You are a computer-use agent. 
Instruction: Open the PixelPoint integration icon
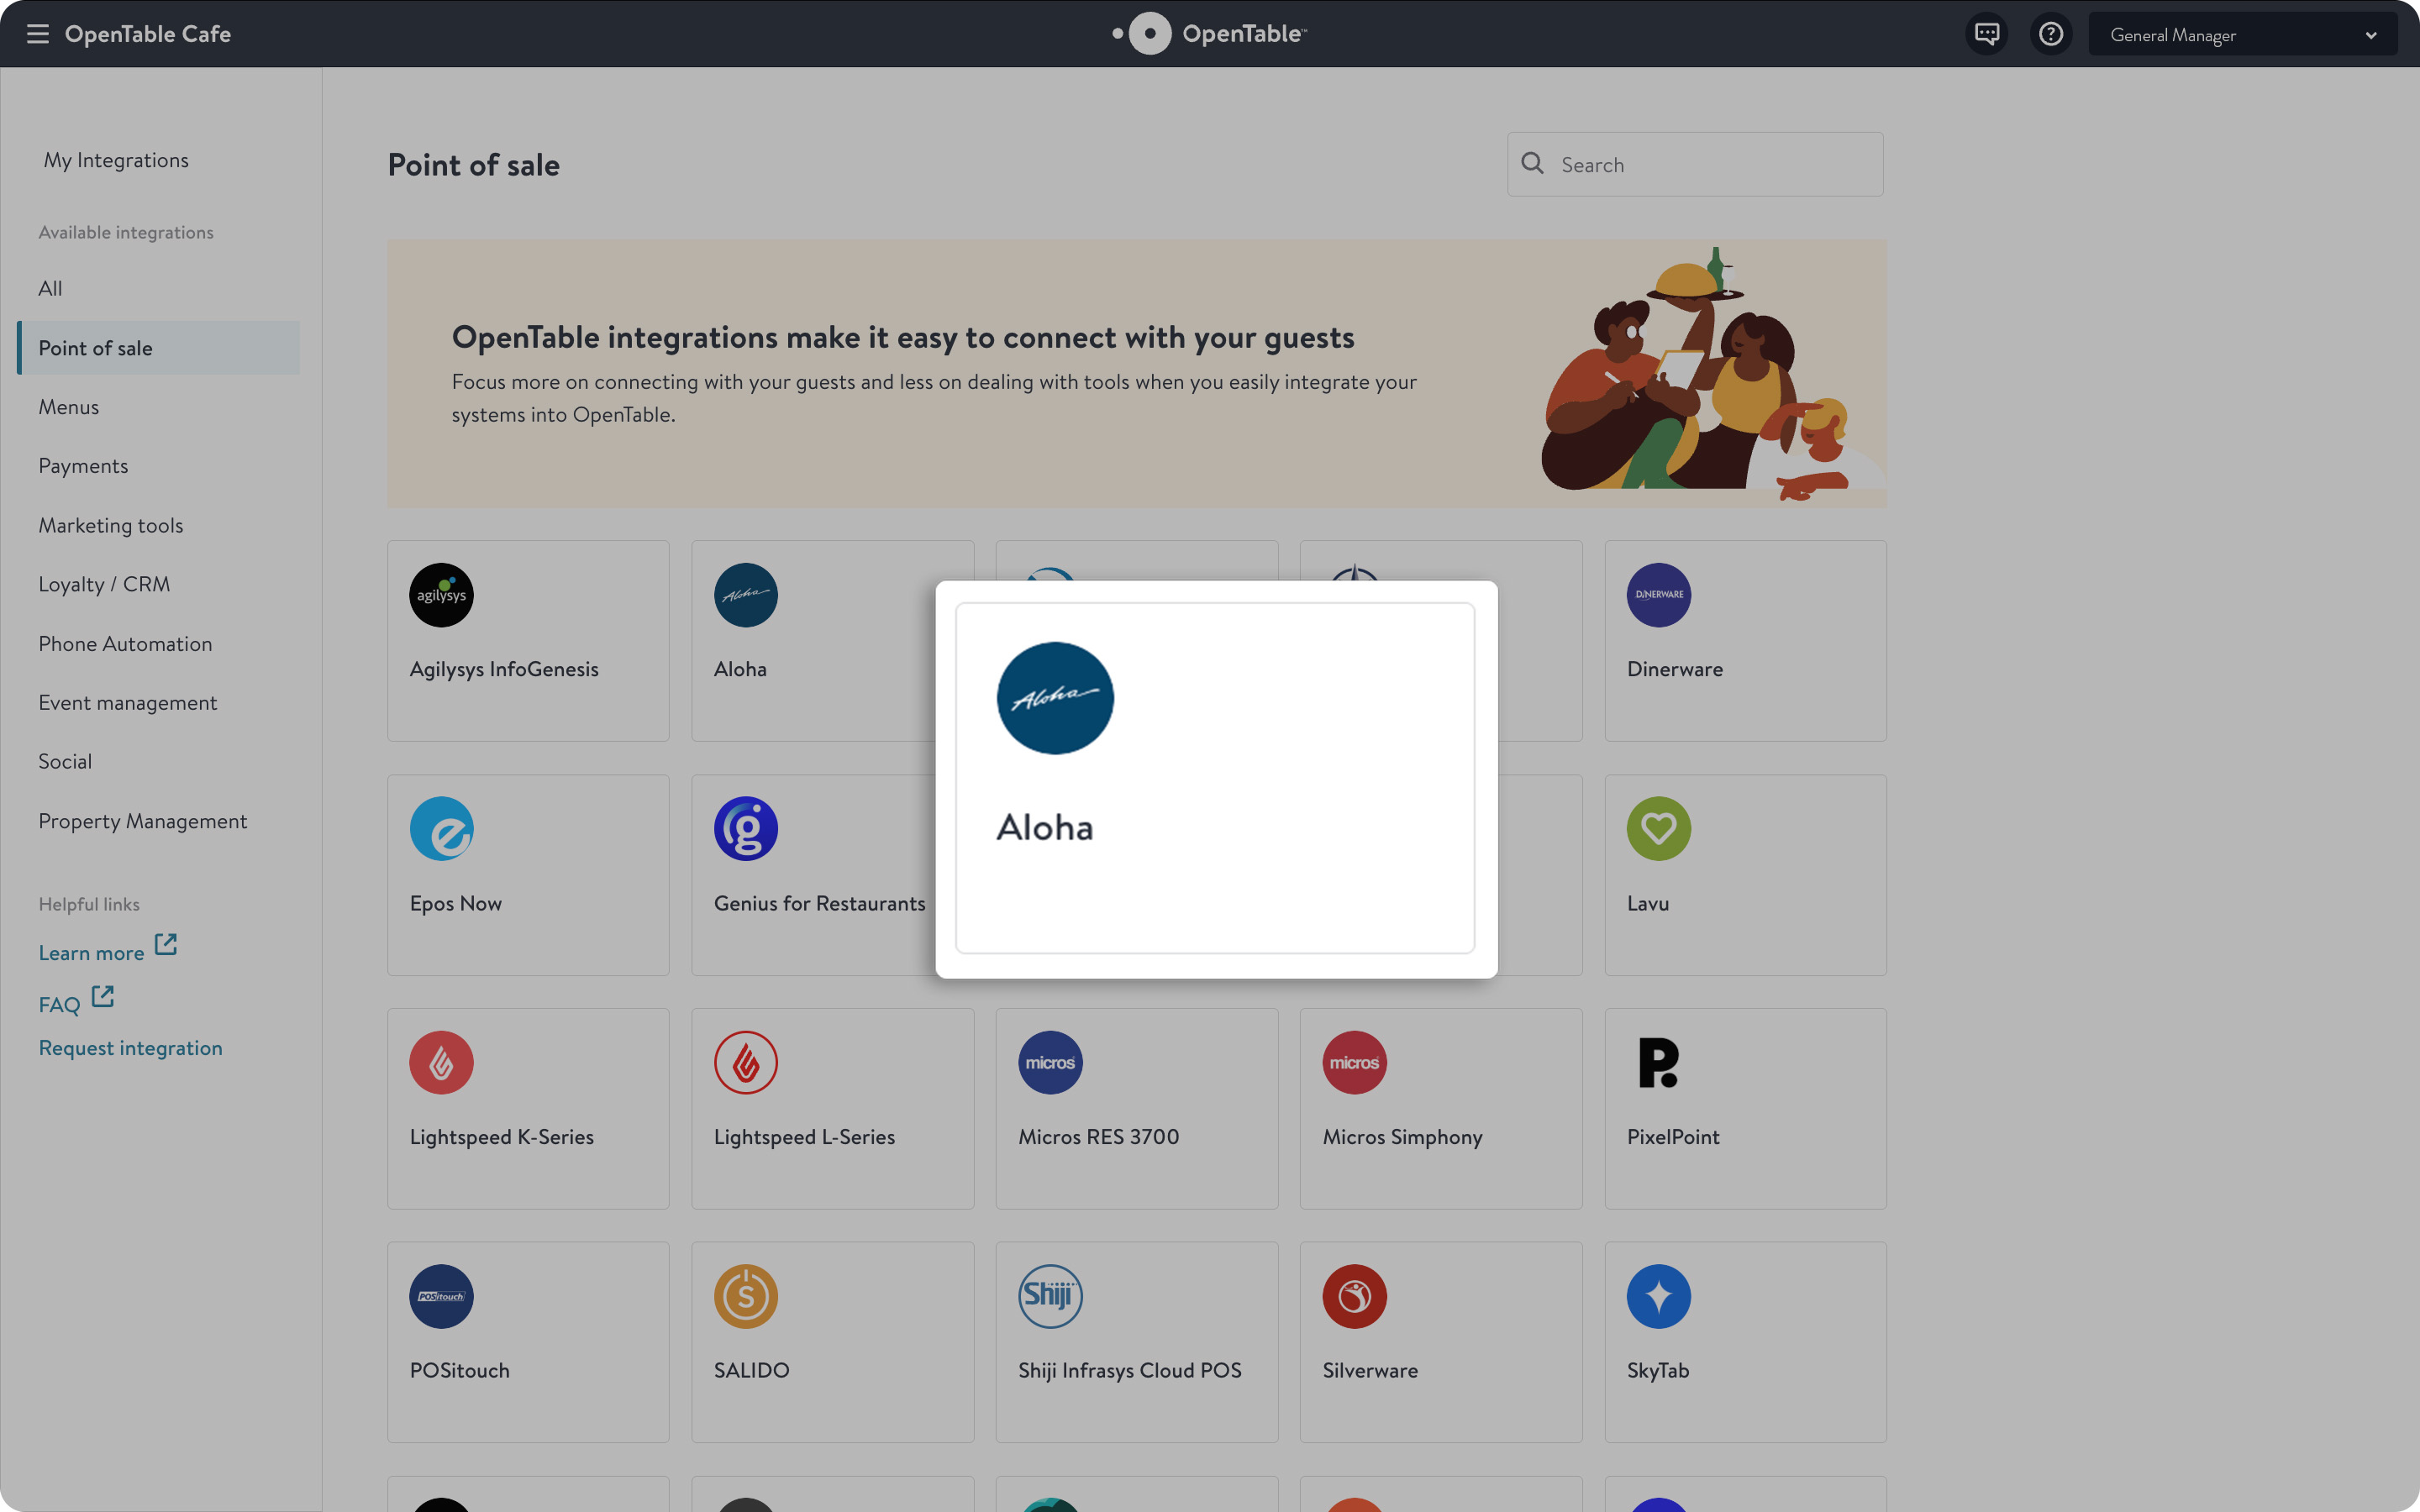[1658, 1062]
